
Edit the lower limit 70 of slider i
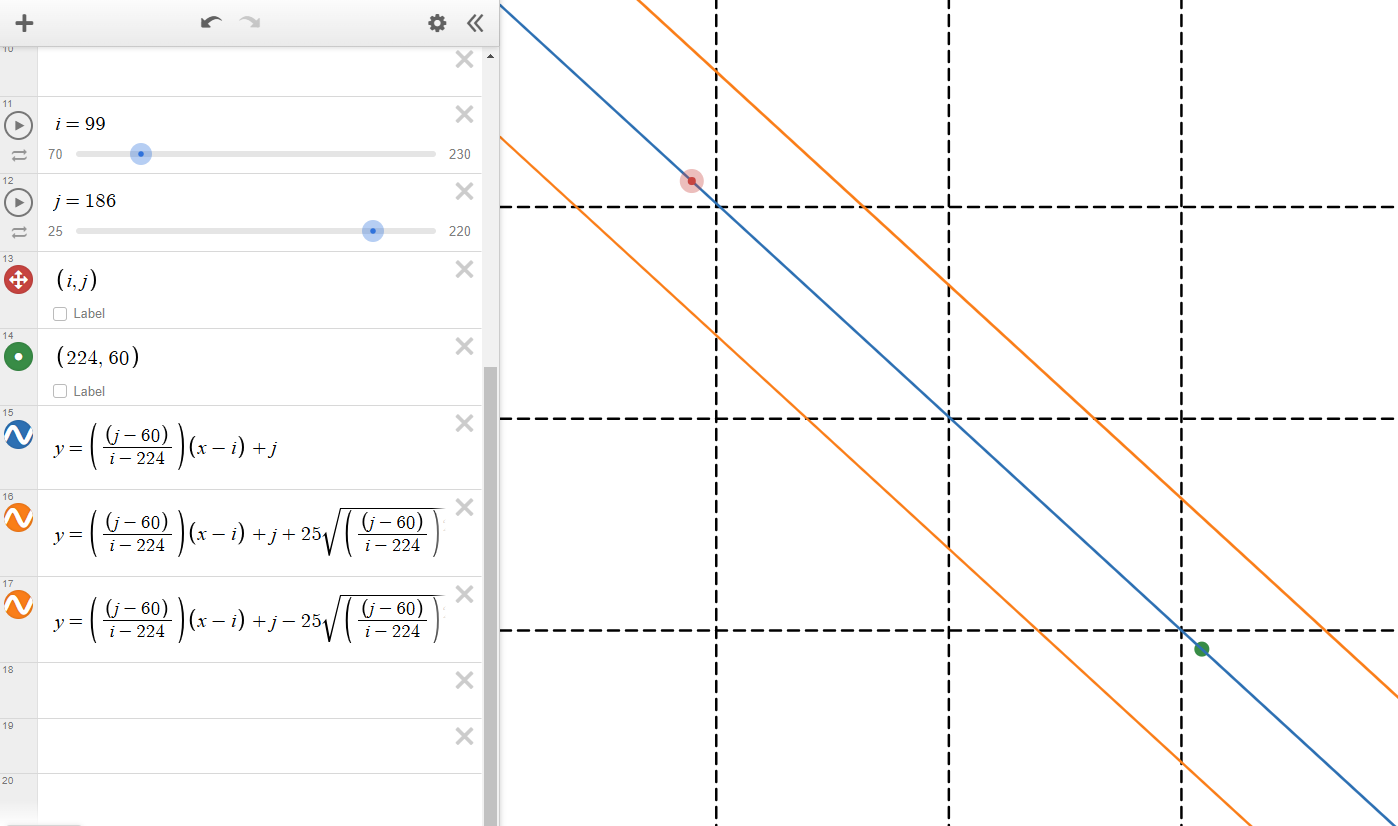(55, 154)
